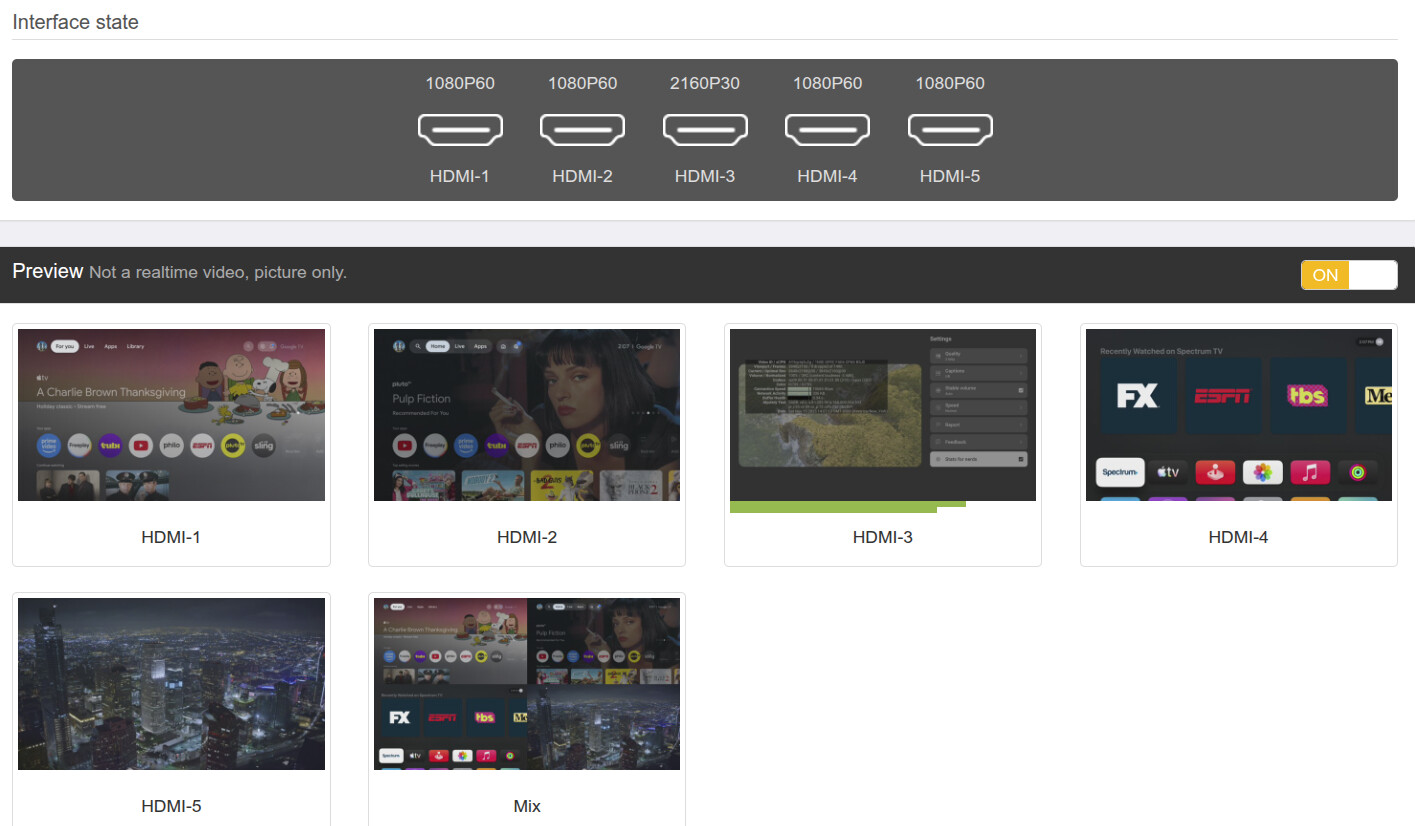Click the 1080P60 label above HDMI-1
The image size is (1415, 826).
[x=460, y=83]
